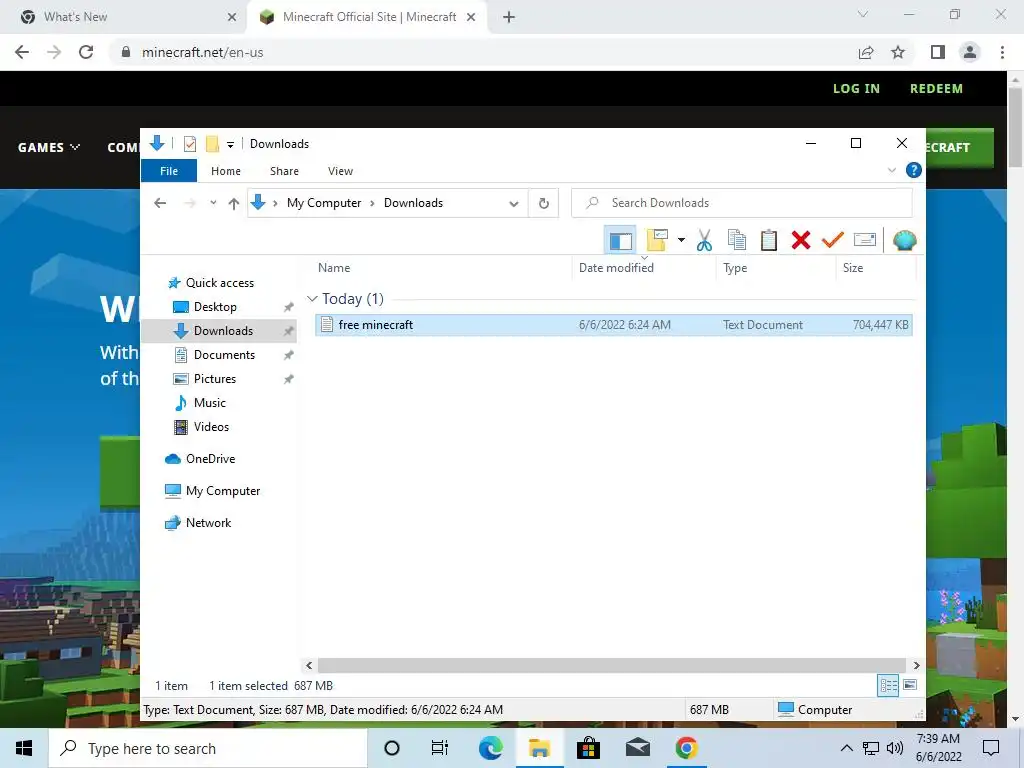The image size is (1024, 768).
Task: Click LOG IN on Minecraft site
Action: pos(856,89)
